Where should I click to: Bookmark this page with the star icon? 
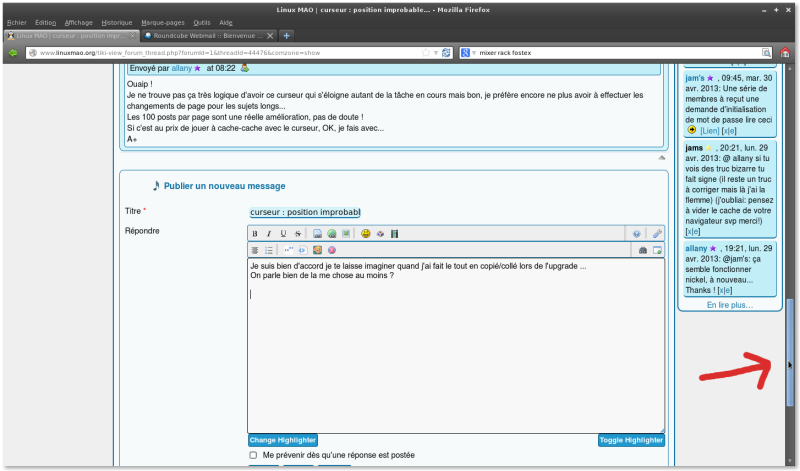426,53
